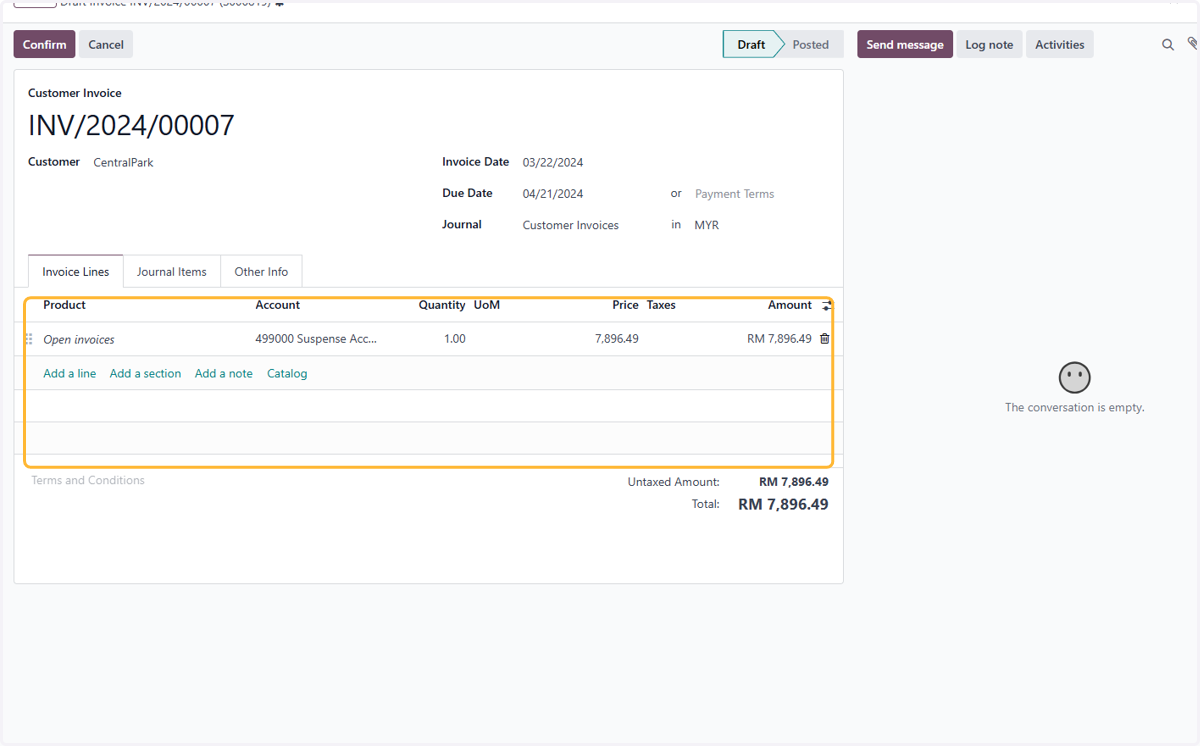The height and width of the screenshot is (746, 1200).
Task: Select the Draft status stage
Action: [751, 44]
